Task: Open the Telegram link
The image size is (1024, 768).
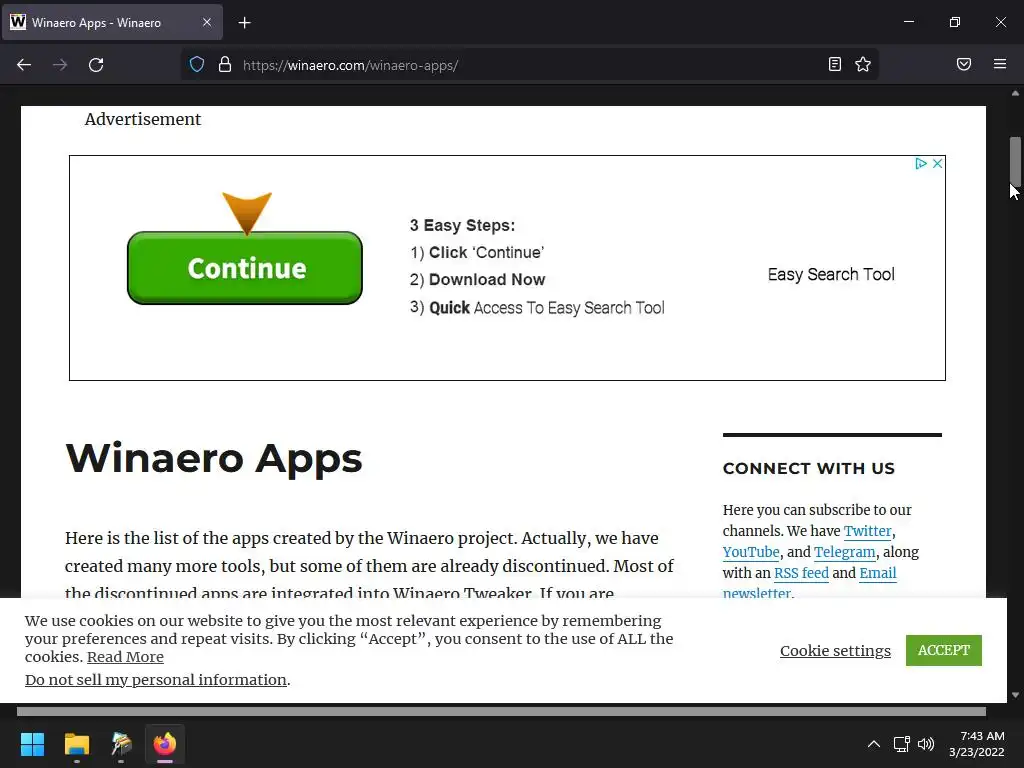Action: coord(844,552)
